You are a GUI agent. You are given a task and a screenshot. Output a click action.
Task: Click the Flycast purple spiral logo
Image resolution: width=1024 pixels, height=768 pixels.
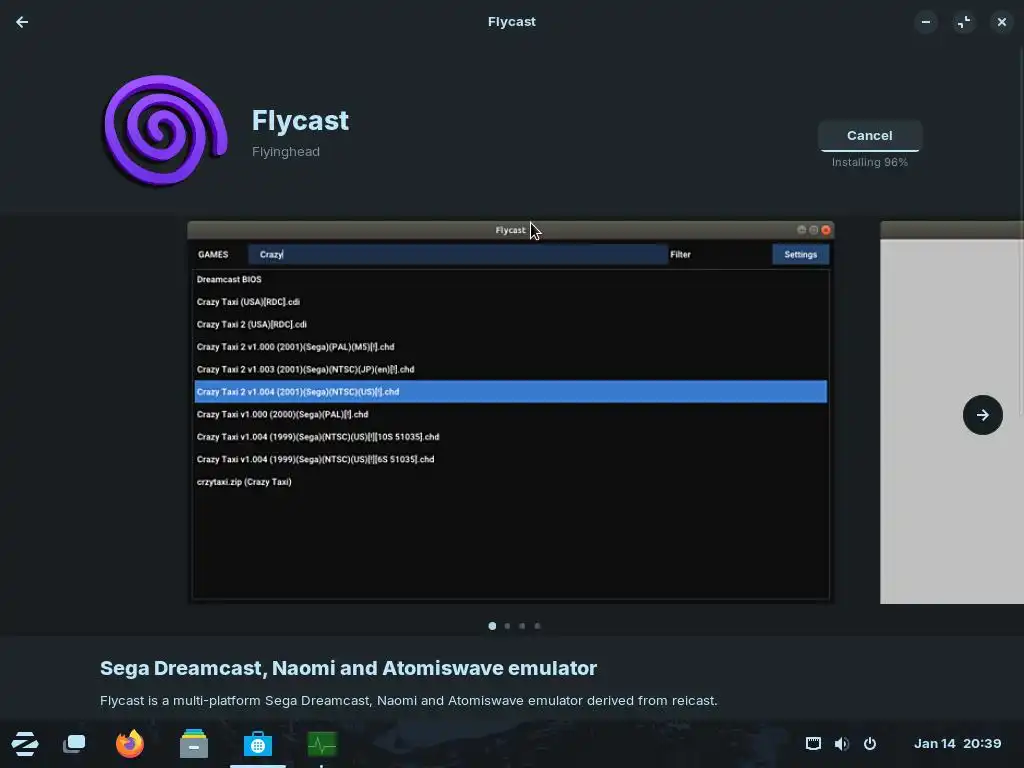165,131
